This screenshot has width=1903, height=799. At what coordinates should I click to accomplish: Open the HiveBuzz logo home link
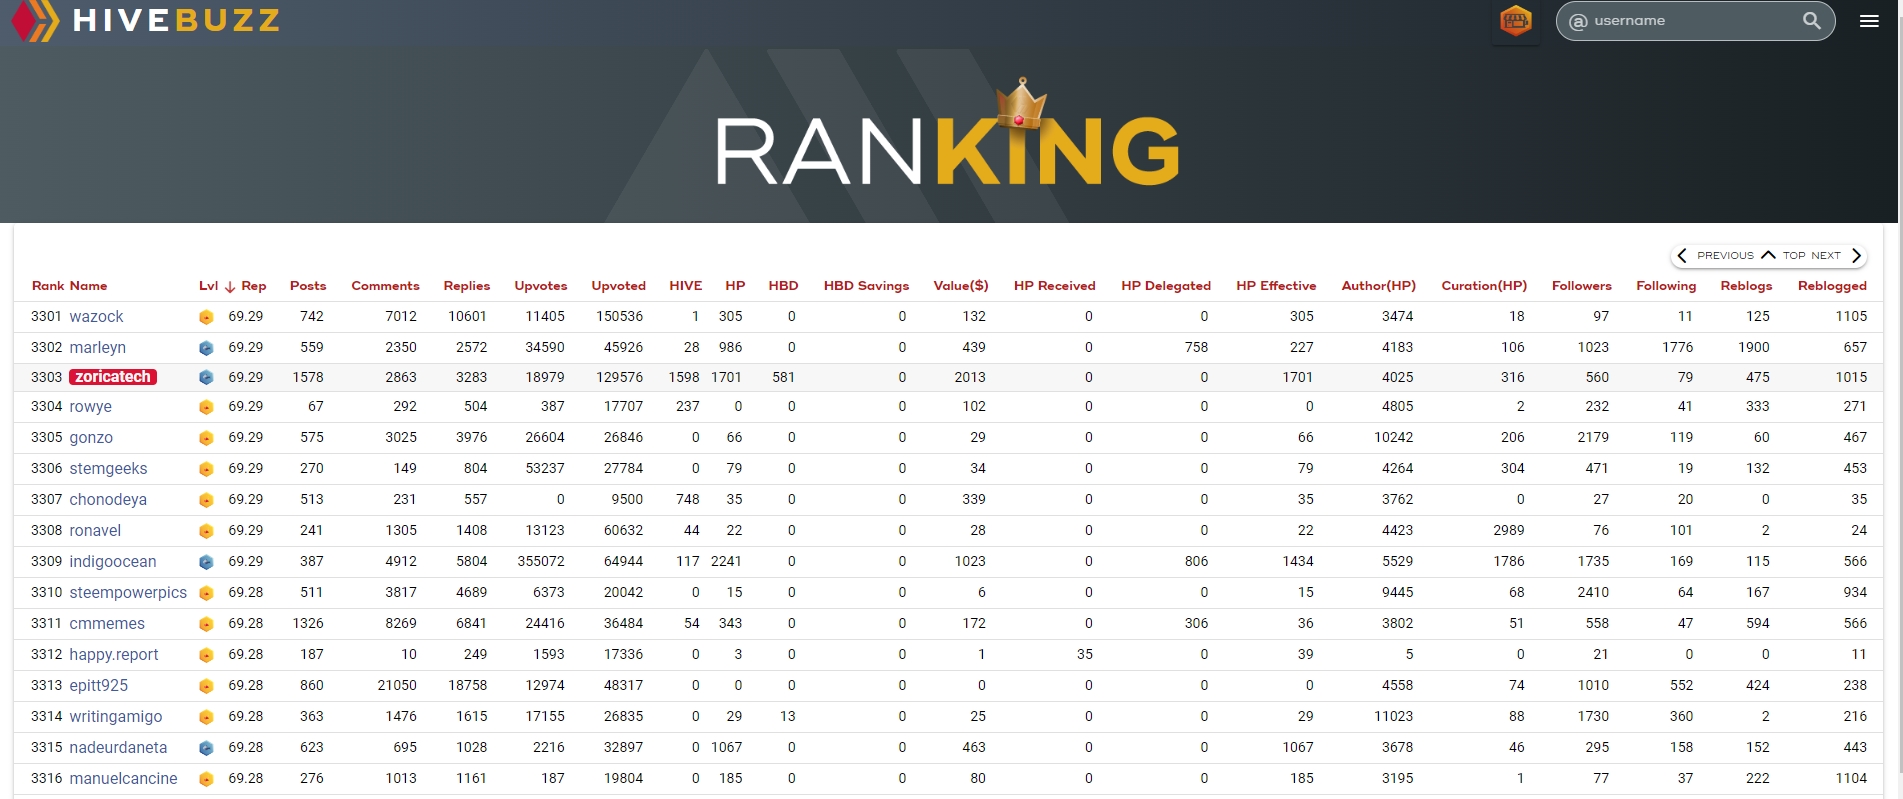pyautogui.click(x=146, y=20)
